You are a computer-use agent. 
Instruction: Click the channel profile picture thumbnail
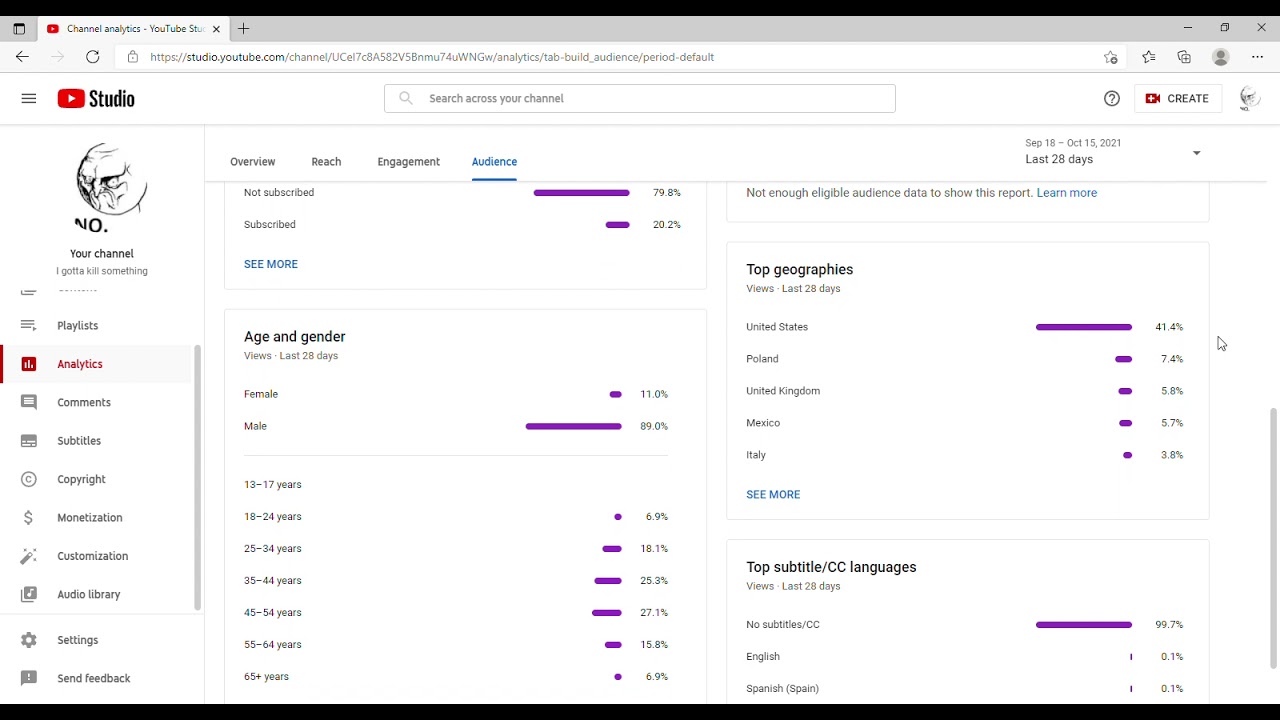click(x=111, y=186)
